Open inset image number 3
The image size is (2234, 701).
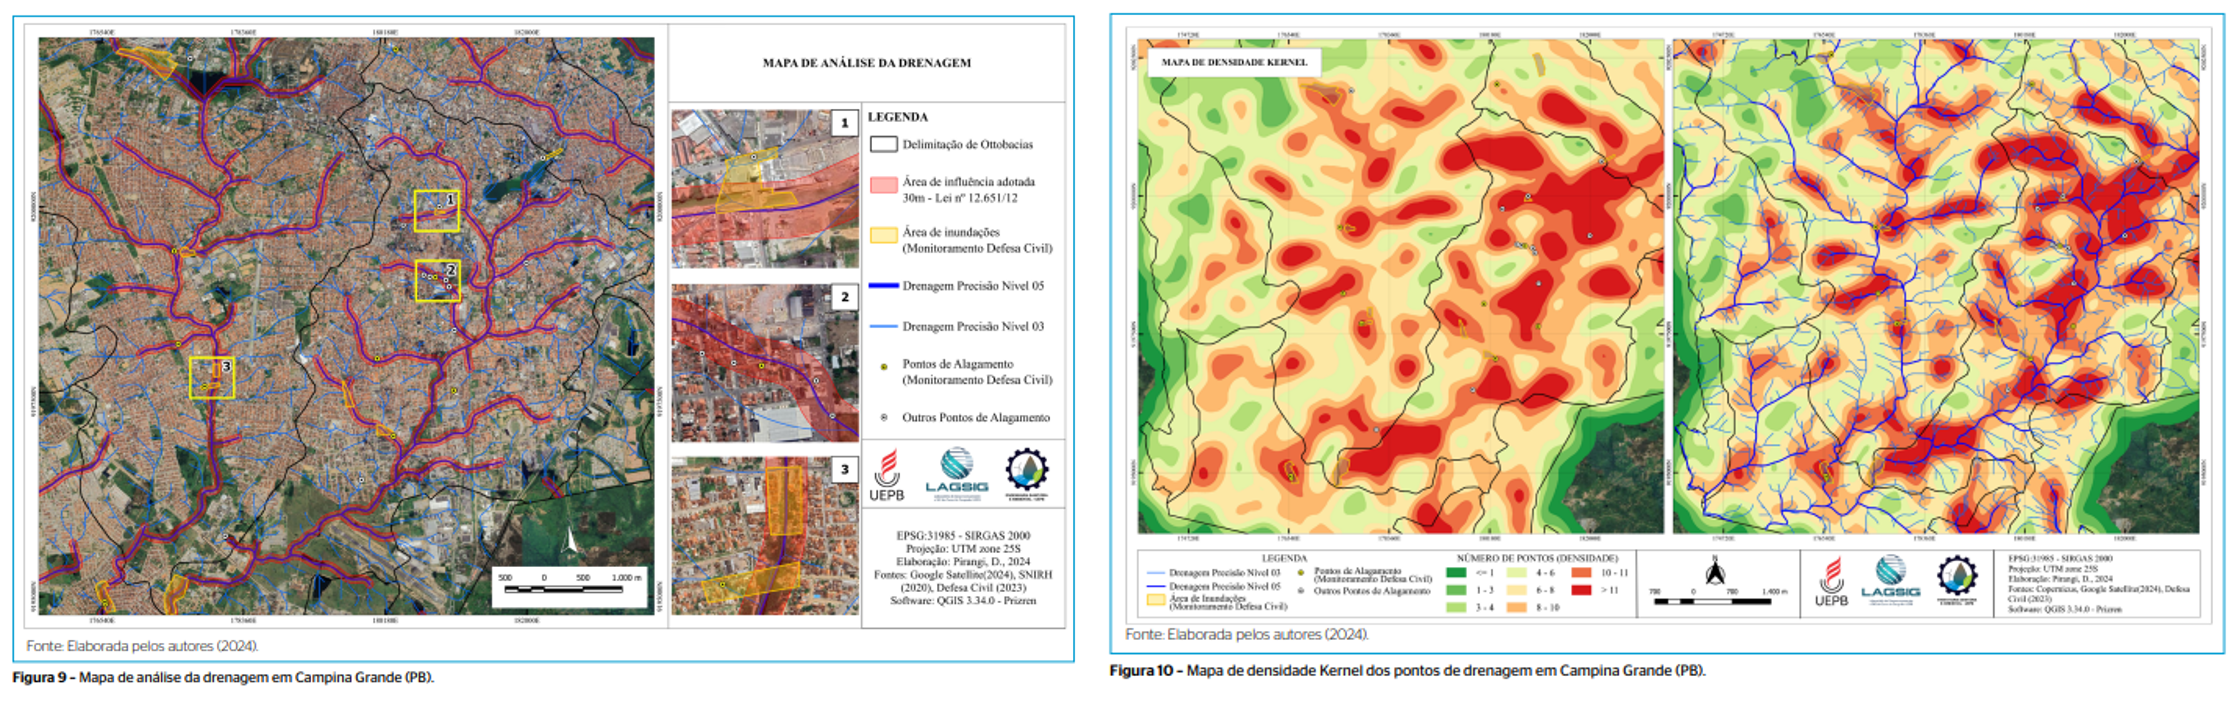pyautogui.click(x=765, y=536)
